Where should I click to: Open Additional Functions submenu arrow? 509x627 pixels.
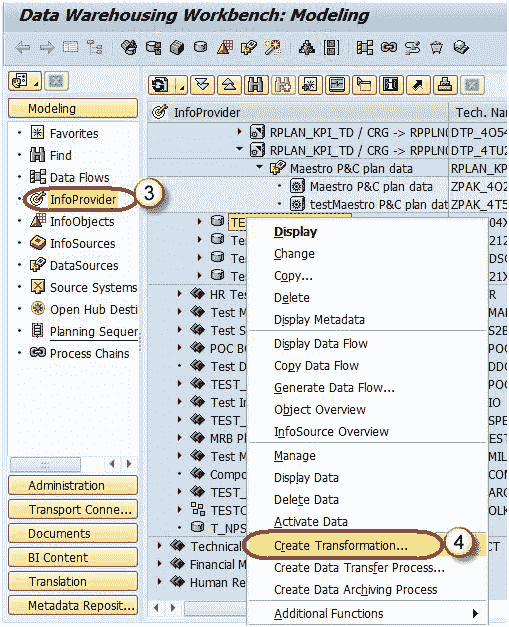pyautogui.click(x=475, y=613)
